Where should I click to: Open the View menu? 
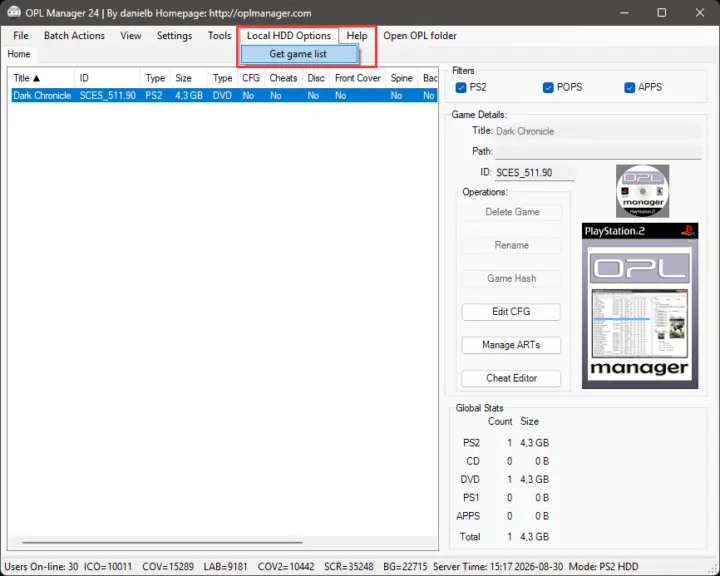[x=131, y=36]
